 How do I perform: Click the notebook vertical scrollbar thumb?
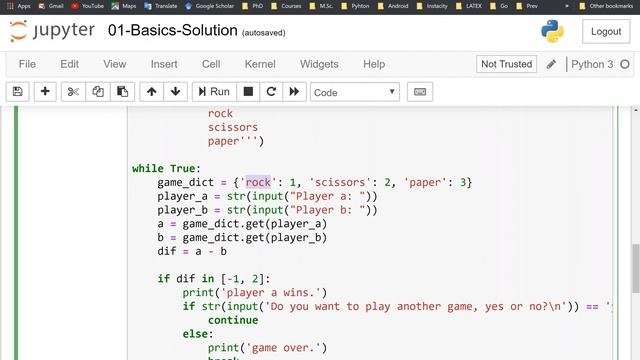636,268
